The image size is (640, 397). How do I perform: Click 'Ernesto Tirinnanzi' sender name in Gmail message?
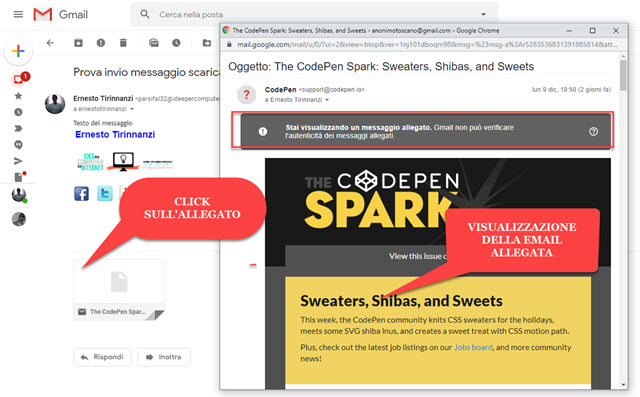pyautogui.click(x=103, y=98)
